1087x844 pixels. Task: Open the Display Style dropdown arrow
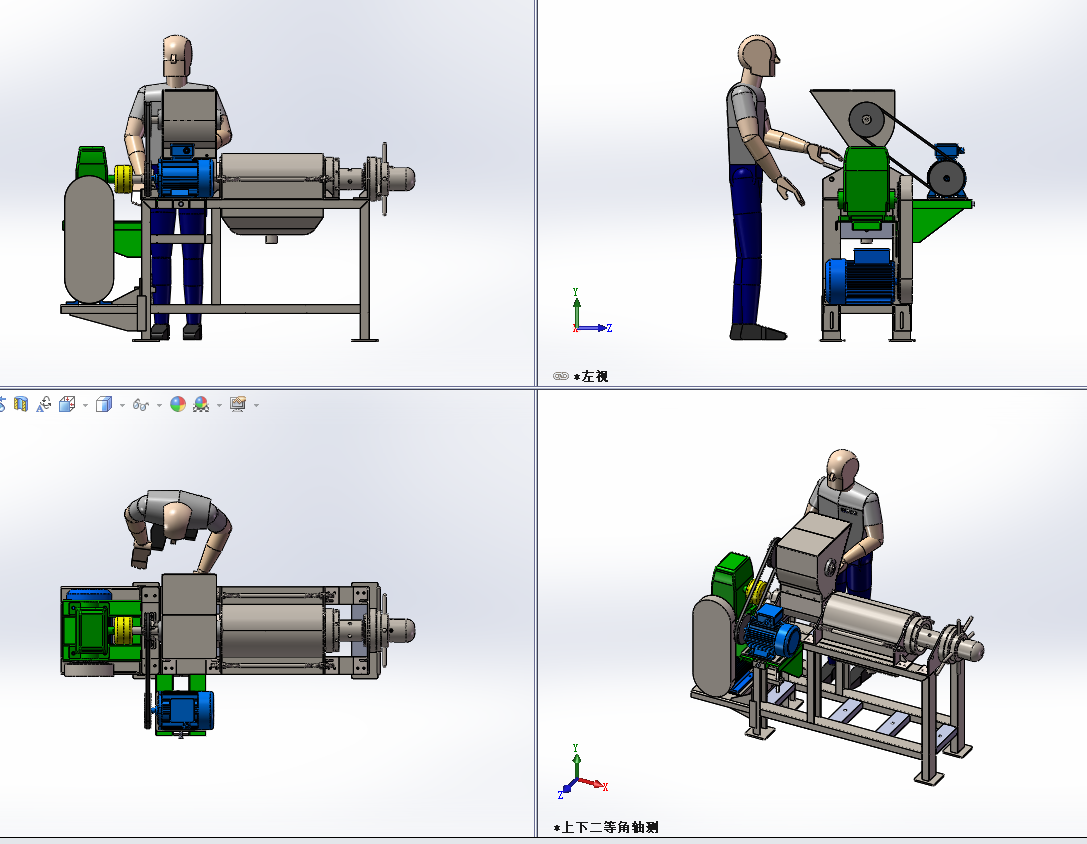(x=122, y=405)
